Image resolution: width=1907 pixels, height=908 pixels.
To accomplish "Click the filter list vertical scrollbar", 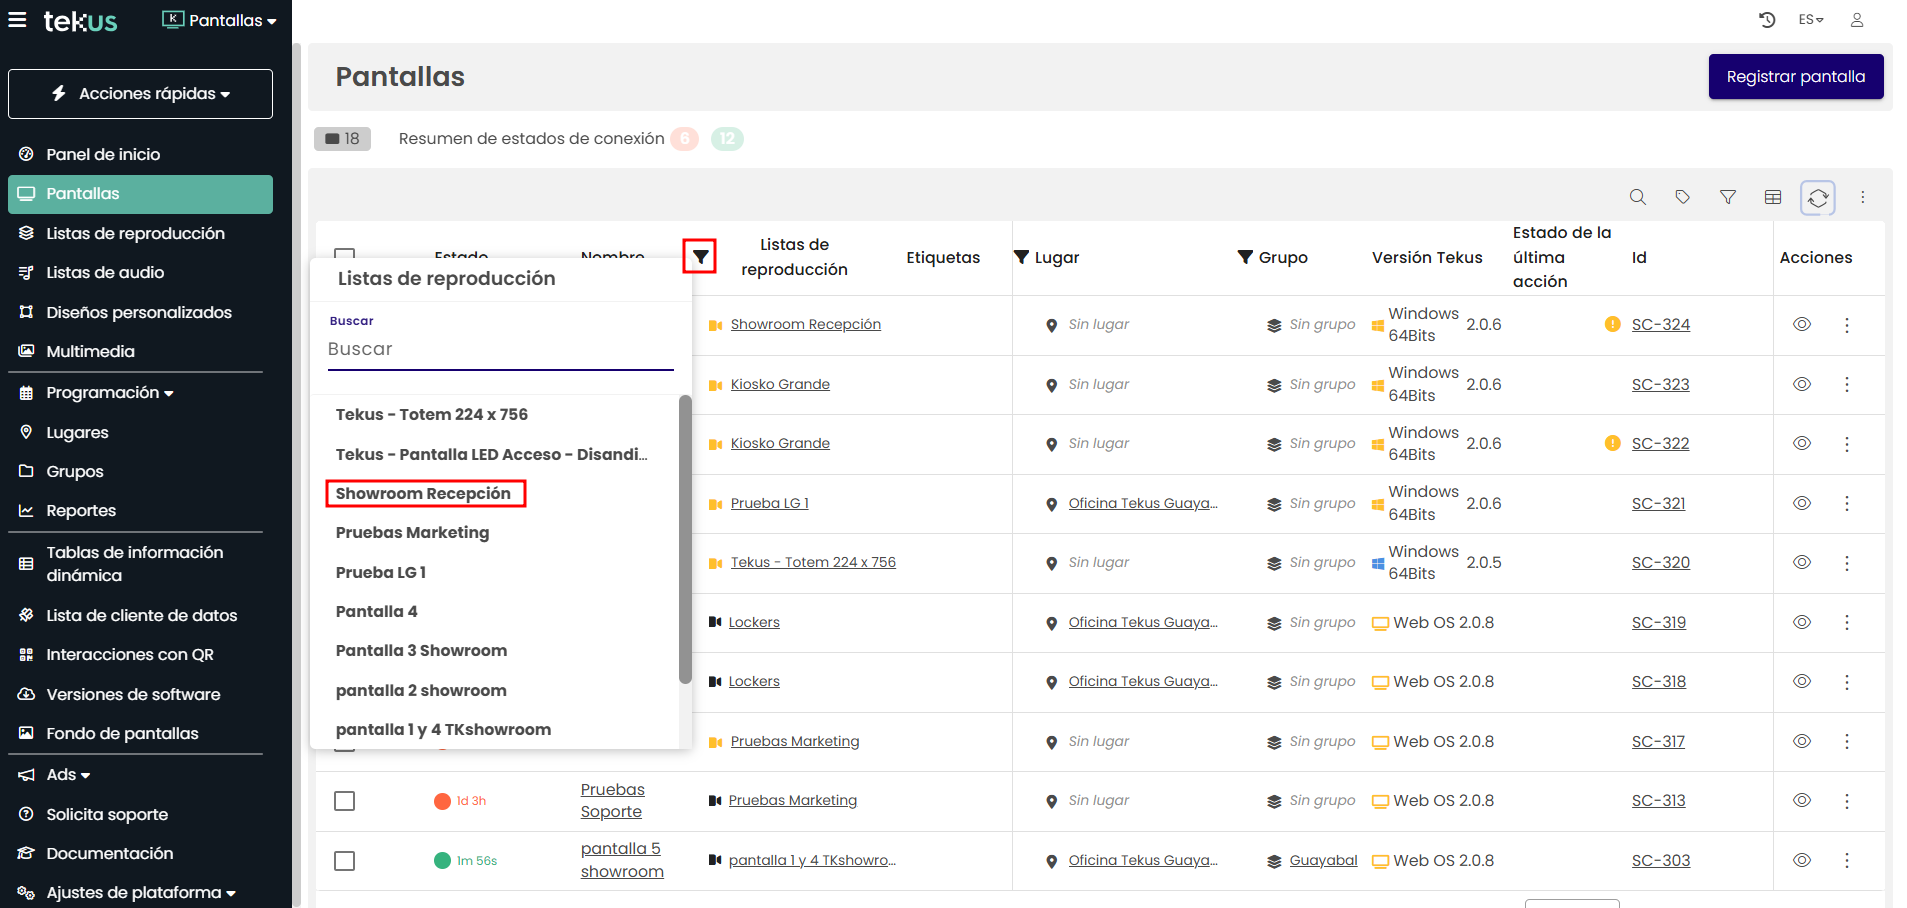I will 685,540.
